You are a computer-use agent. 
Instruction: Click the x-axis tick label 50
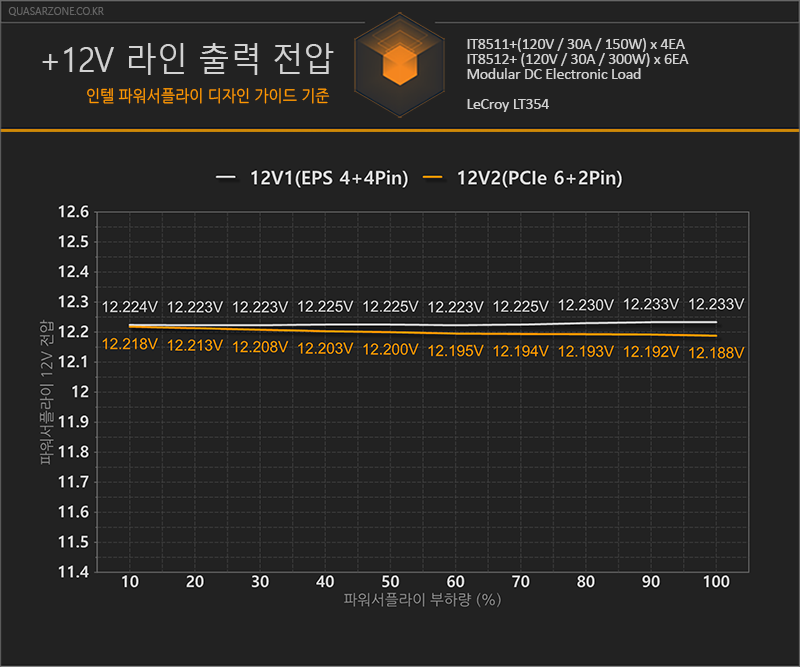coord(390,582)
